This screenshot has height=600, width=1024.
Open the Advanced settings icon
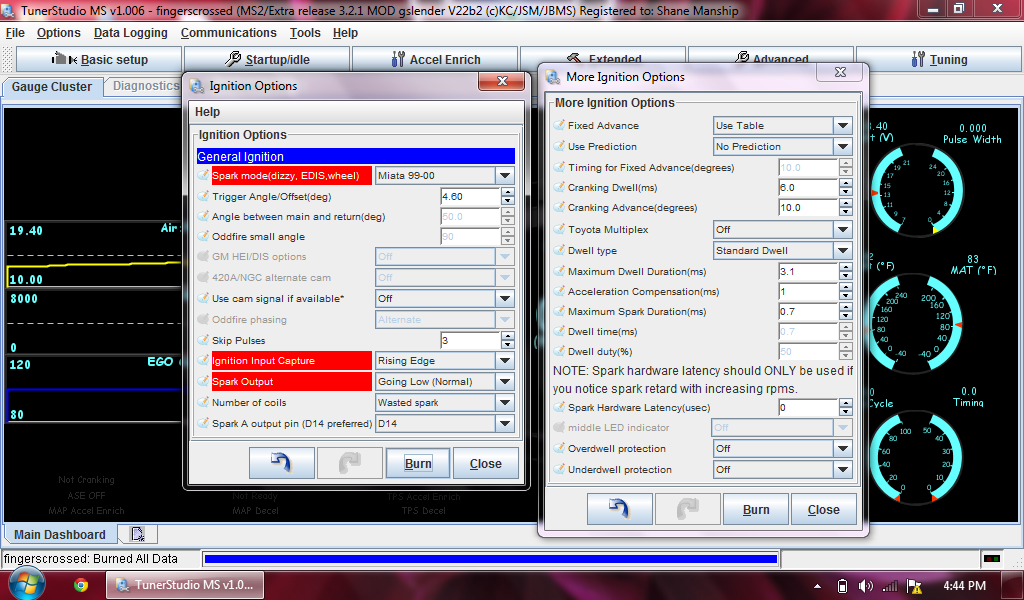click(770, 59)
